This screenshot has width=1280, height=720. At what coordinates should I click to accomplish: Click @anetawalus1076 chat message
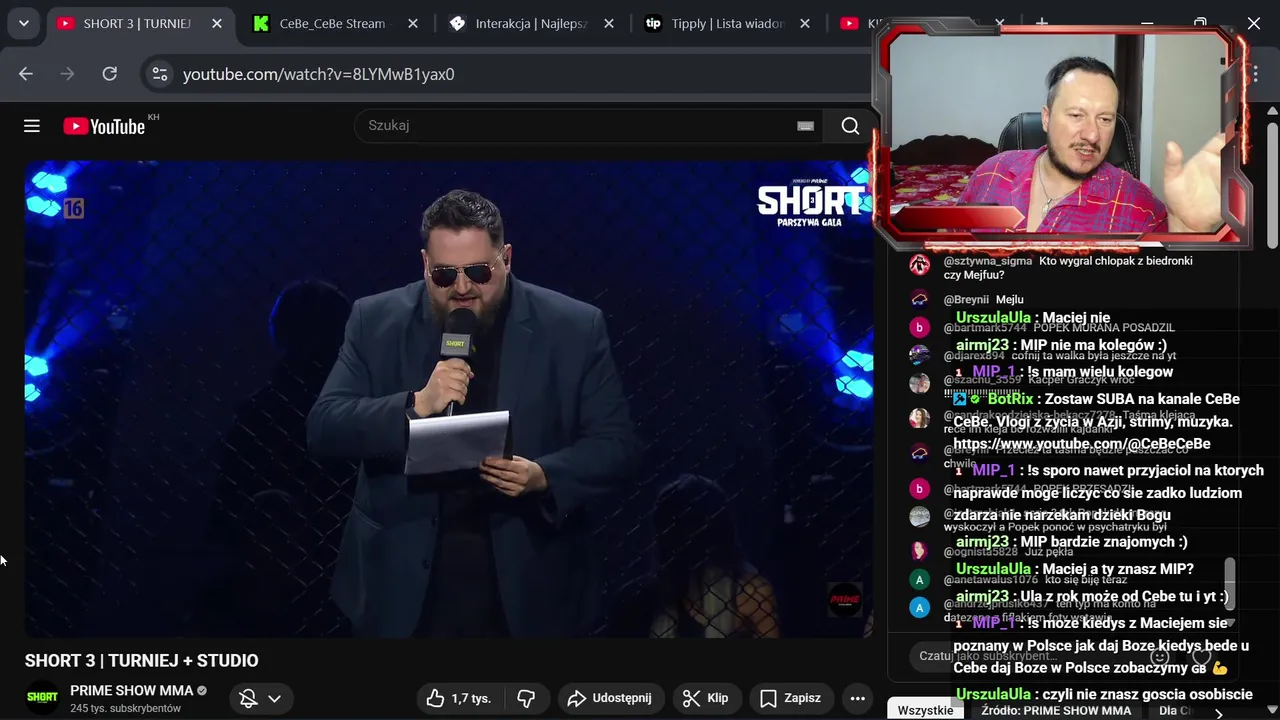pyautogui.click(x=1035, y=579)
